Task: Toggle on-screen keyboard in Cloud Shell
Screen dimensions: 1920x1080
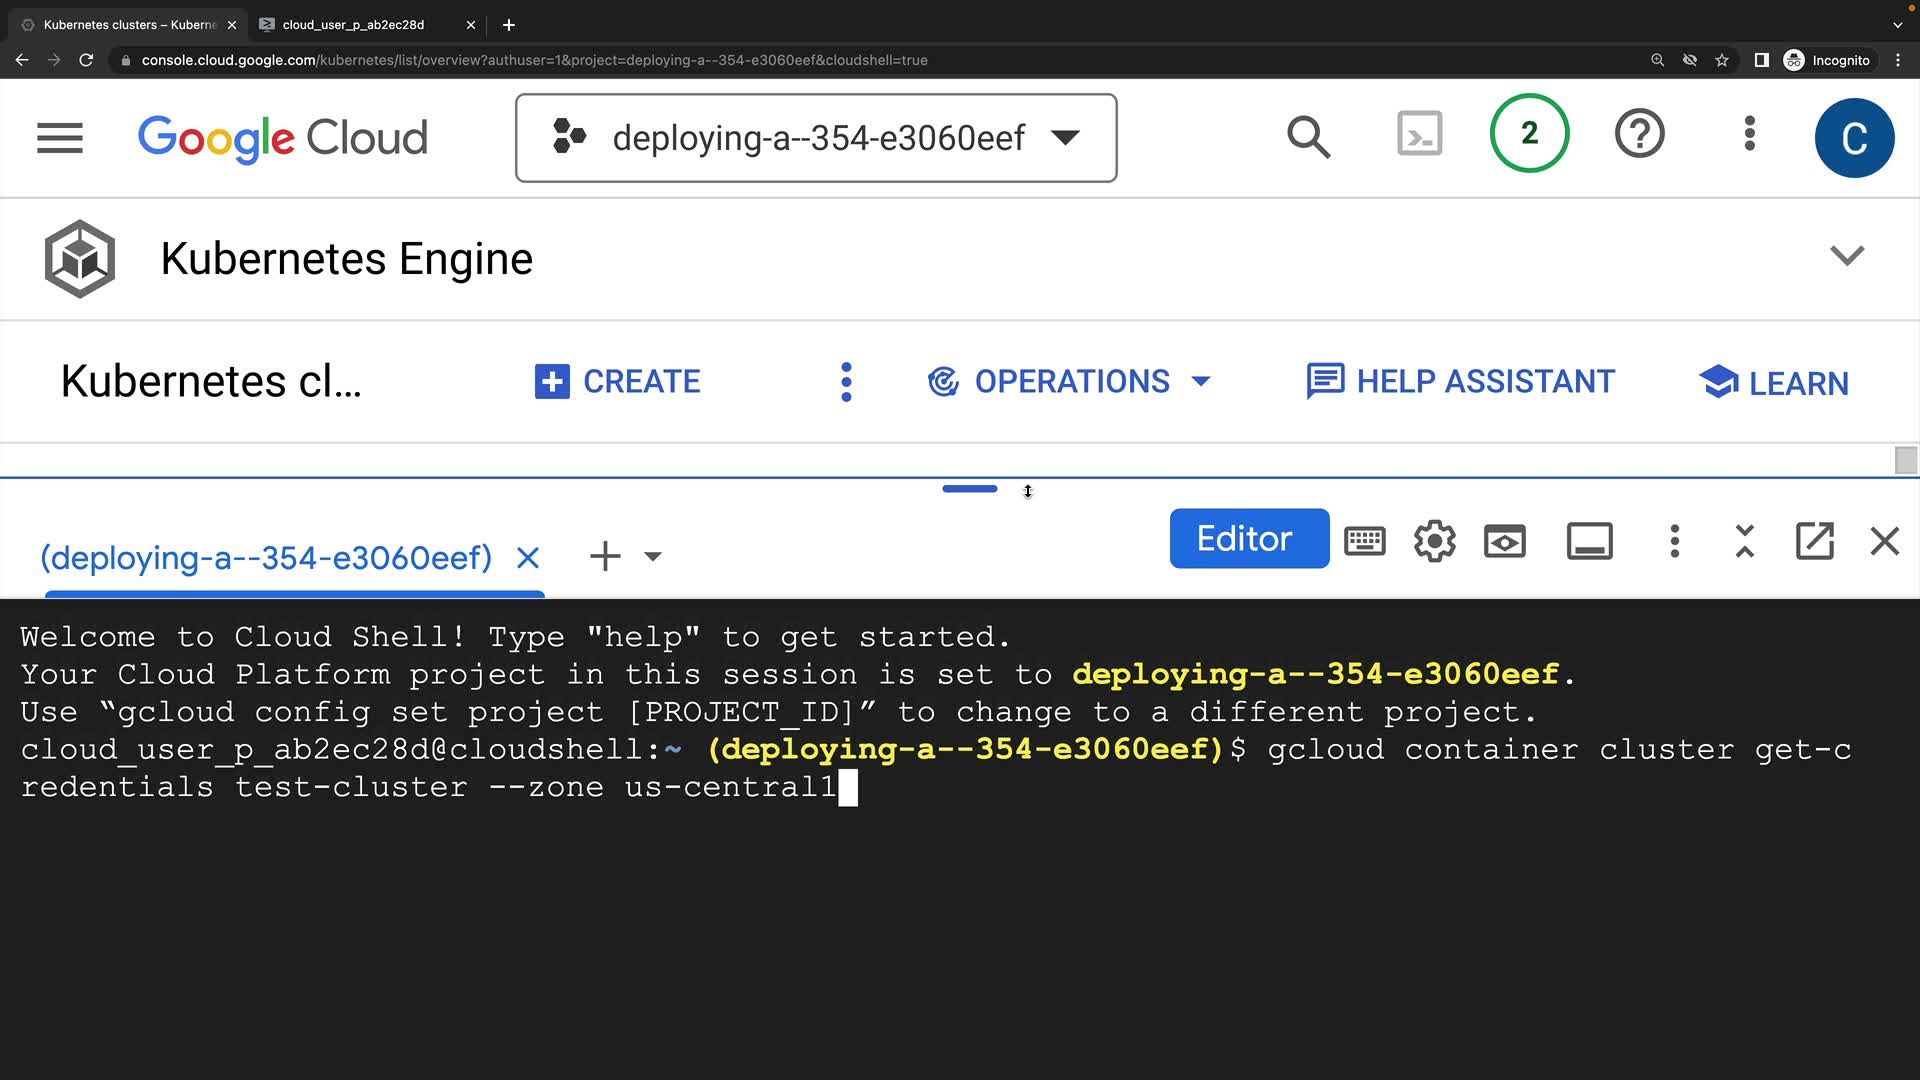Action: [x=1364, y=541]
